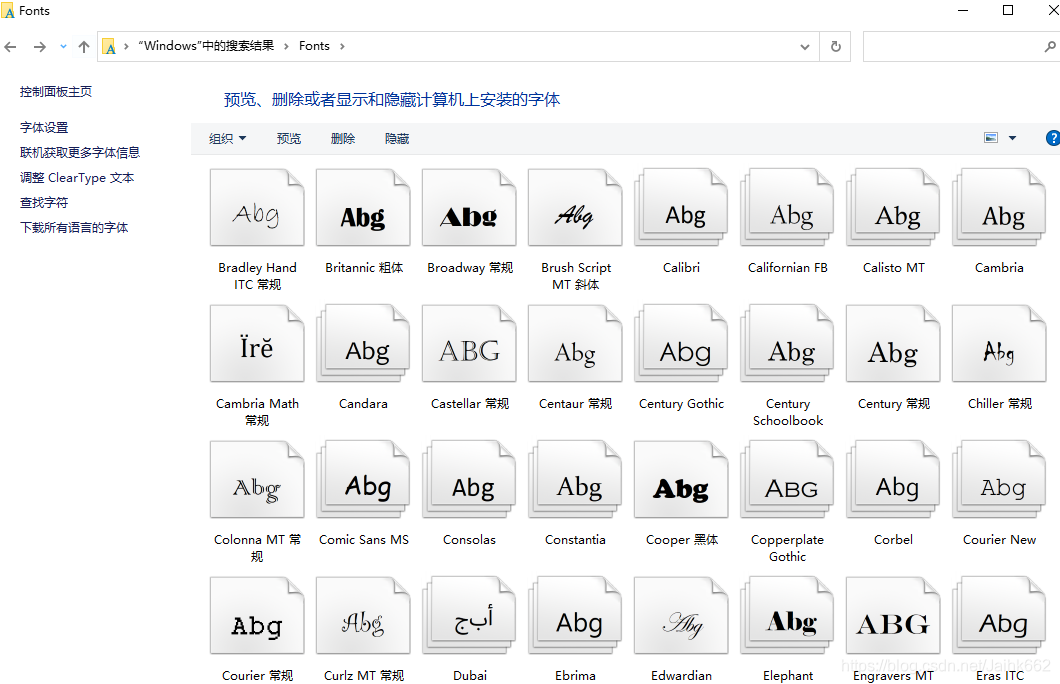Viewport: 1060px width, 684px height.
Task: Select the Cambria Math font icon
Action: click(257, 344)
